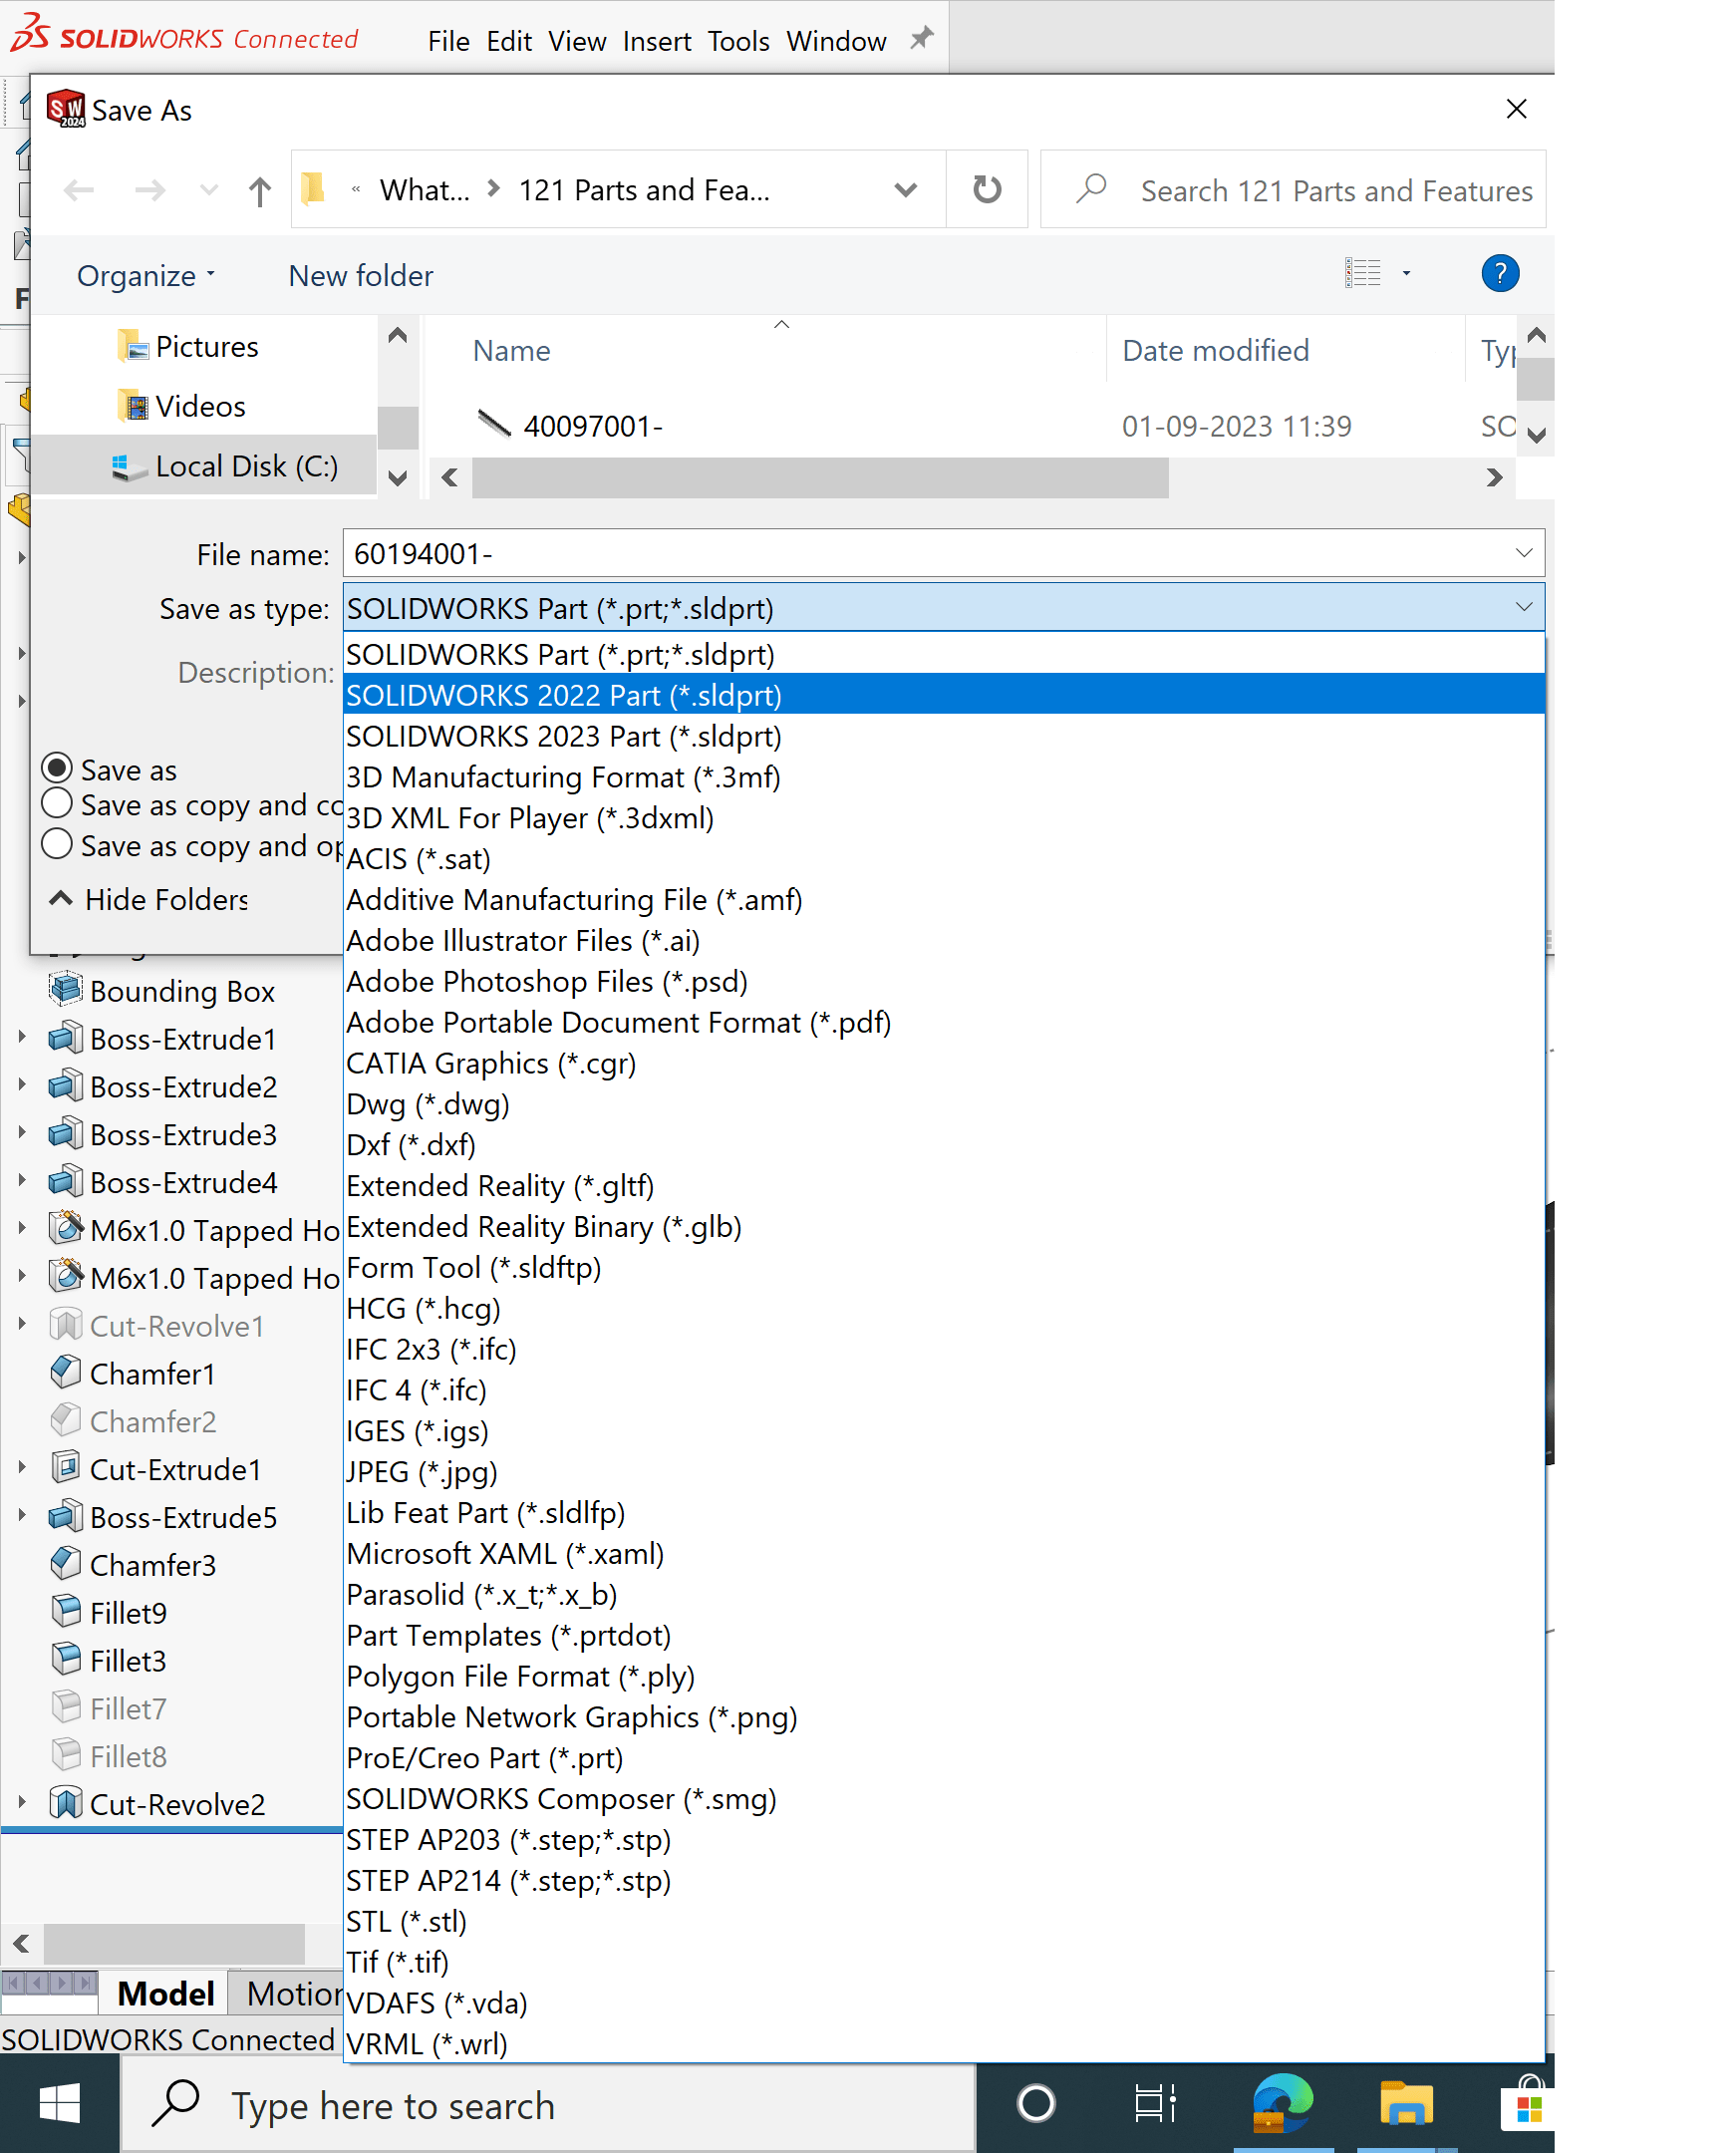Expand the Boss-Extrude1 tree node
1736x2153 pixels.
tap(22, 1037)
